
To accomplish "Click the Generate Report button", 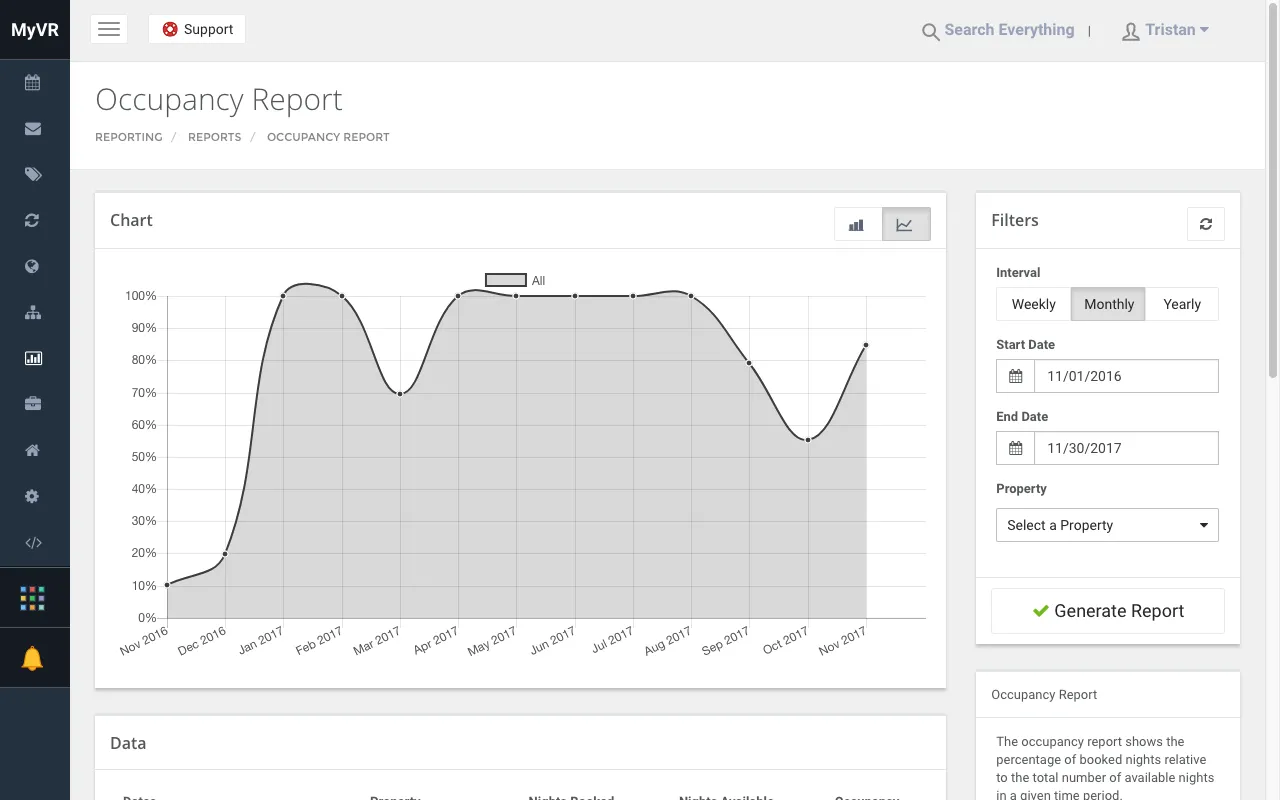I will [x=1108, y=611].
